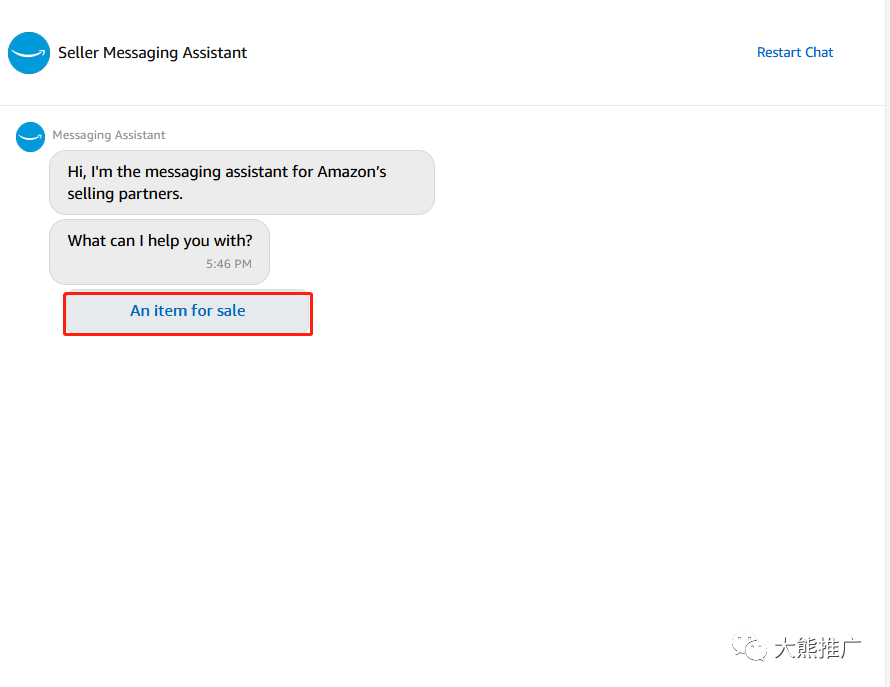Click the "What can I help you with?" text
The image size is (890, 687).
click(x=160, y=241)
